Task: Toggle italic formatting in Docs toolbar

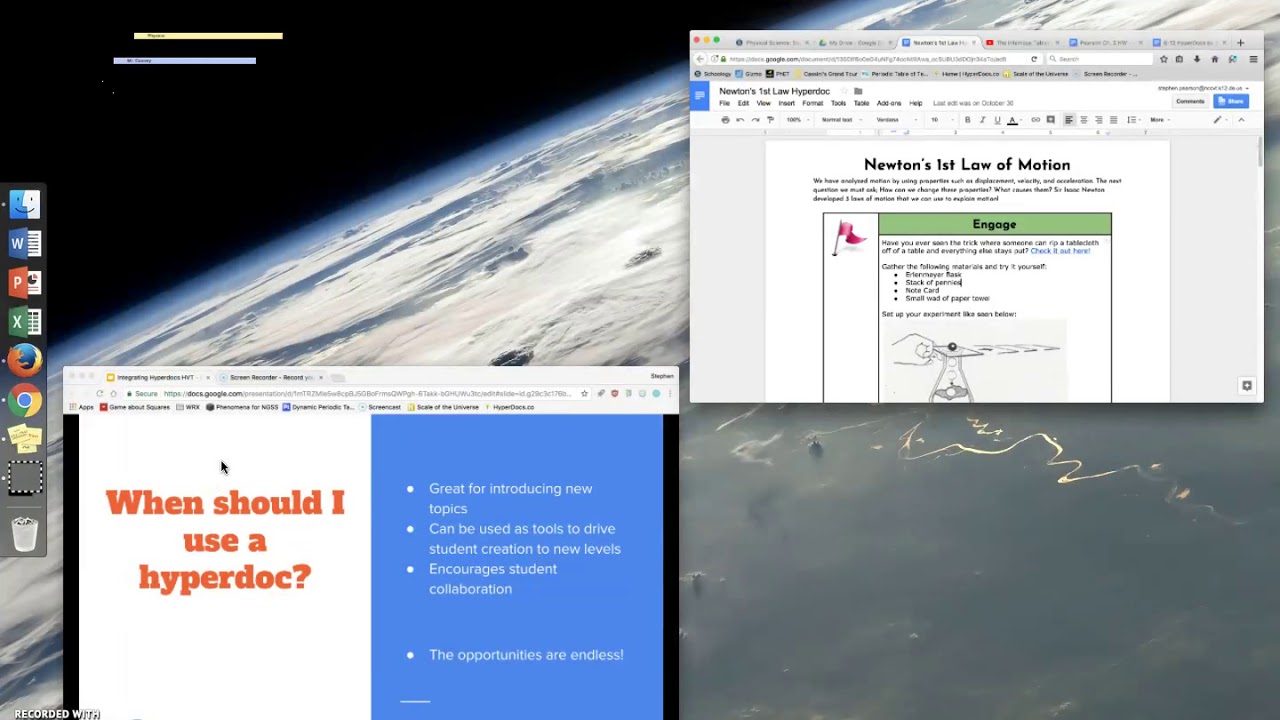Action: pyautogui.click(x=982, y=120)
